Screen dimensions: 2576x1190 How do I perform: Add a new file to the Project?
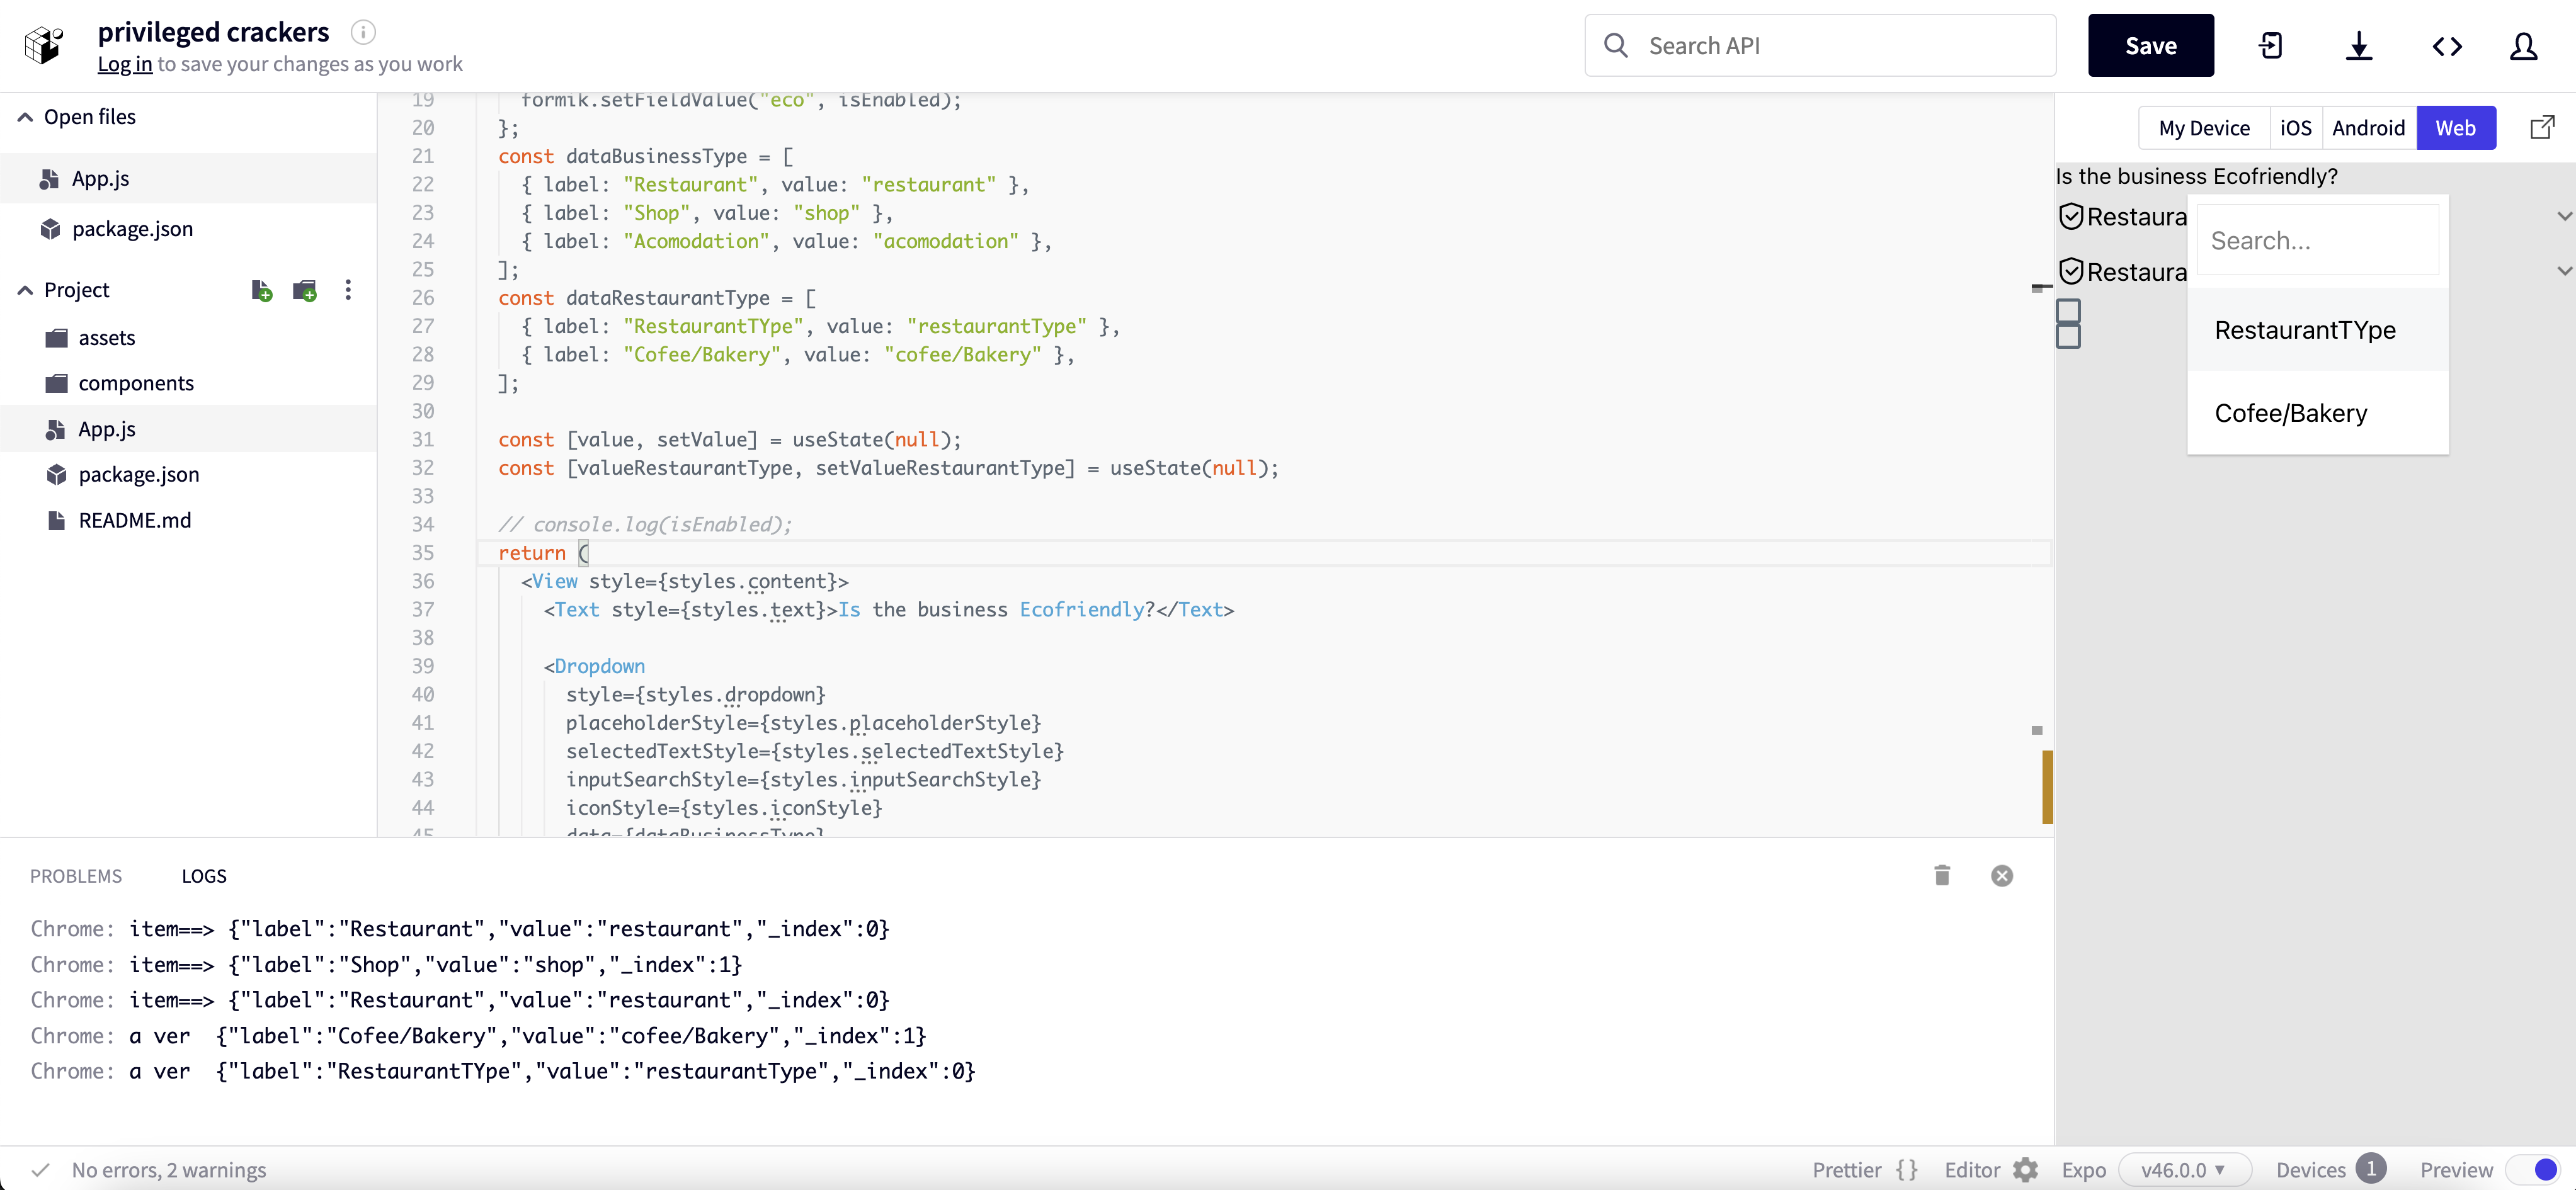tap(262, 290)
